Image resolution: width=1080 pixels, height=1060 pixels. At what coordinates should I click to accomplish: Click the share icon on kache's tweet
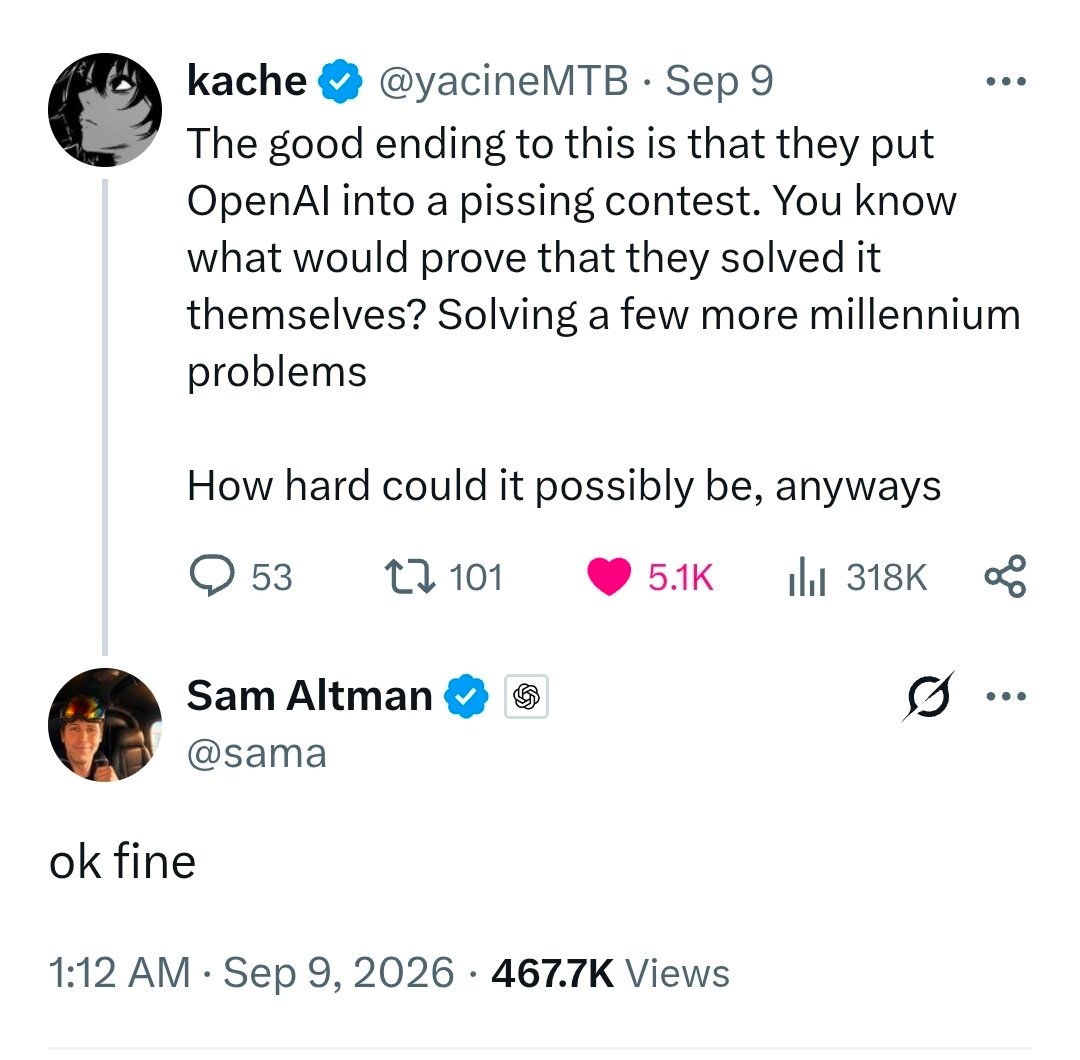pyautogui.click(x=1005, y=576)
